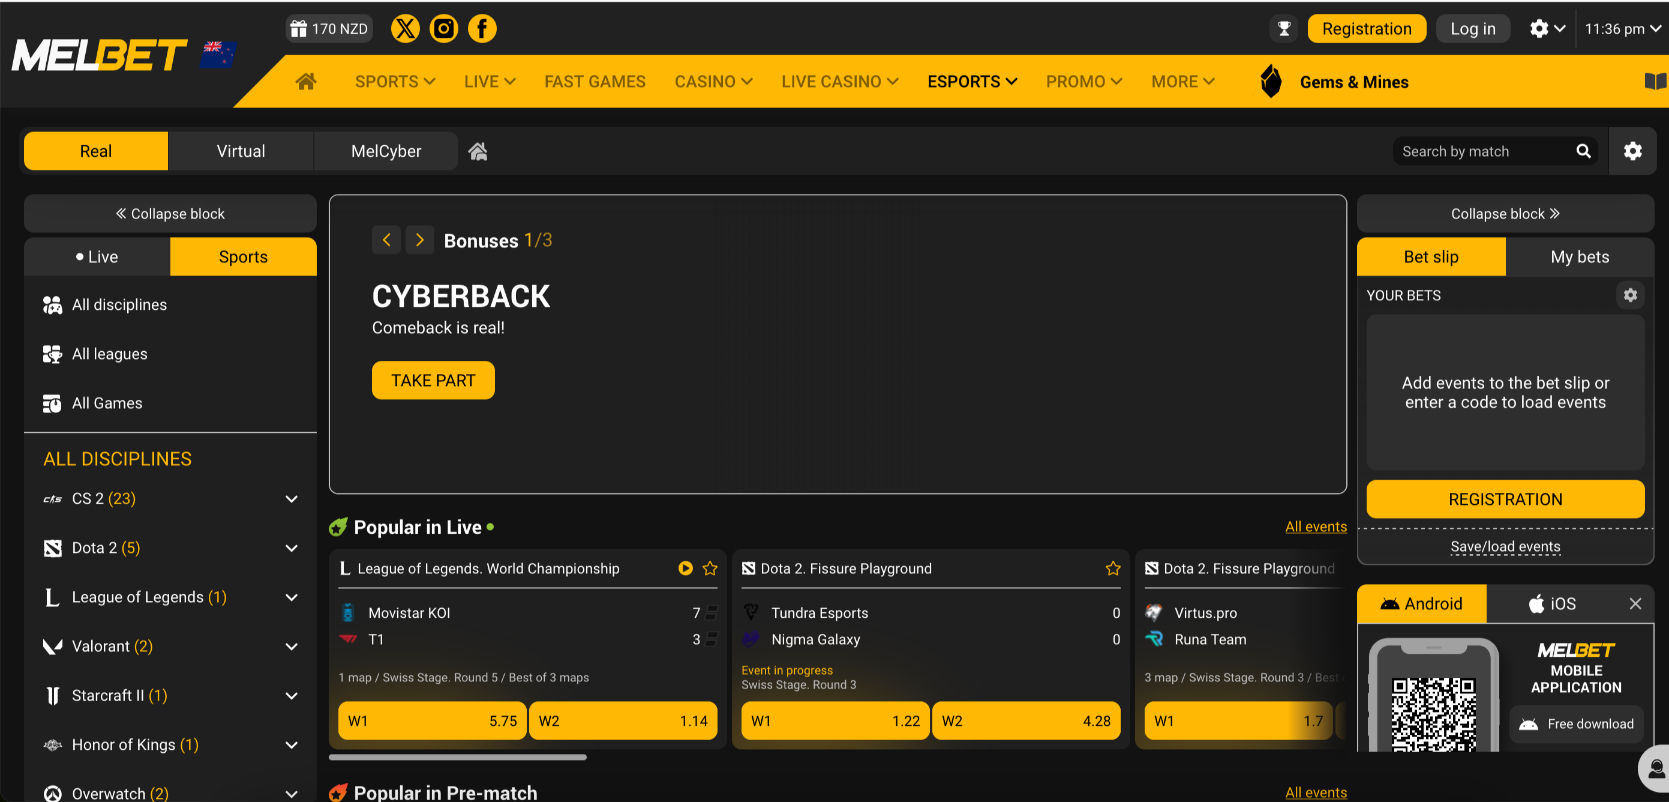Viewport: 1669px width, 802px height.
Task: Expand the Valorant discipline chevron
Action: coord(291,647)
